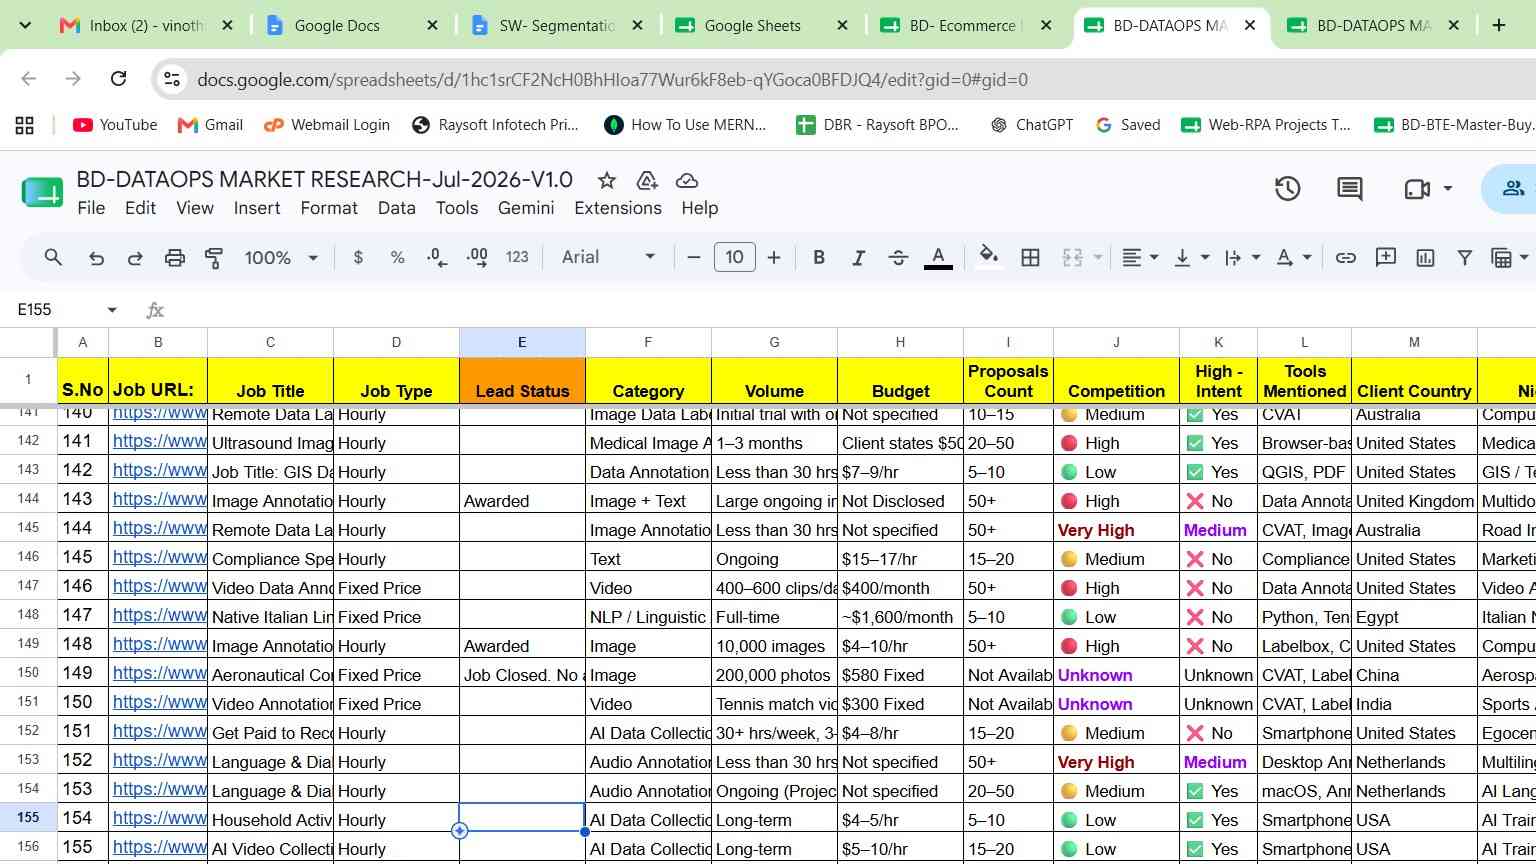Click the insert chart icon

(1425, 258)
